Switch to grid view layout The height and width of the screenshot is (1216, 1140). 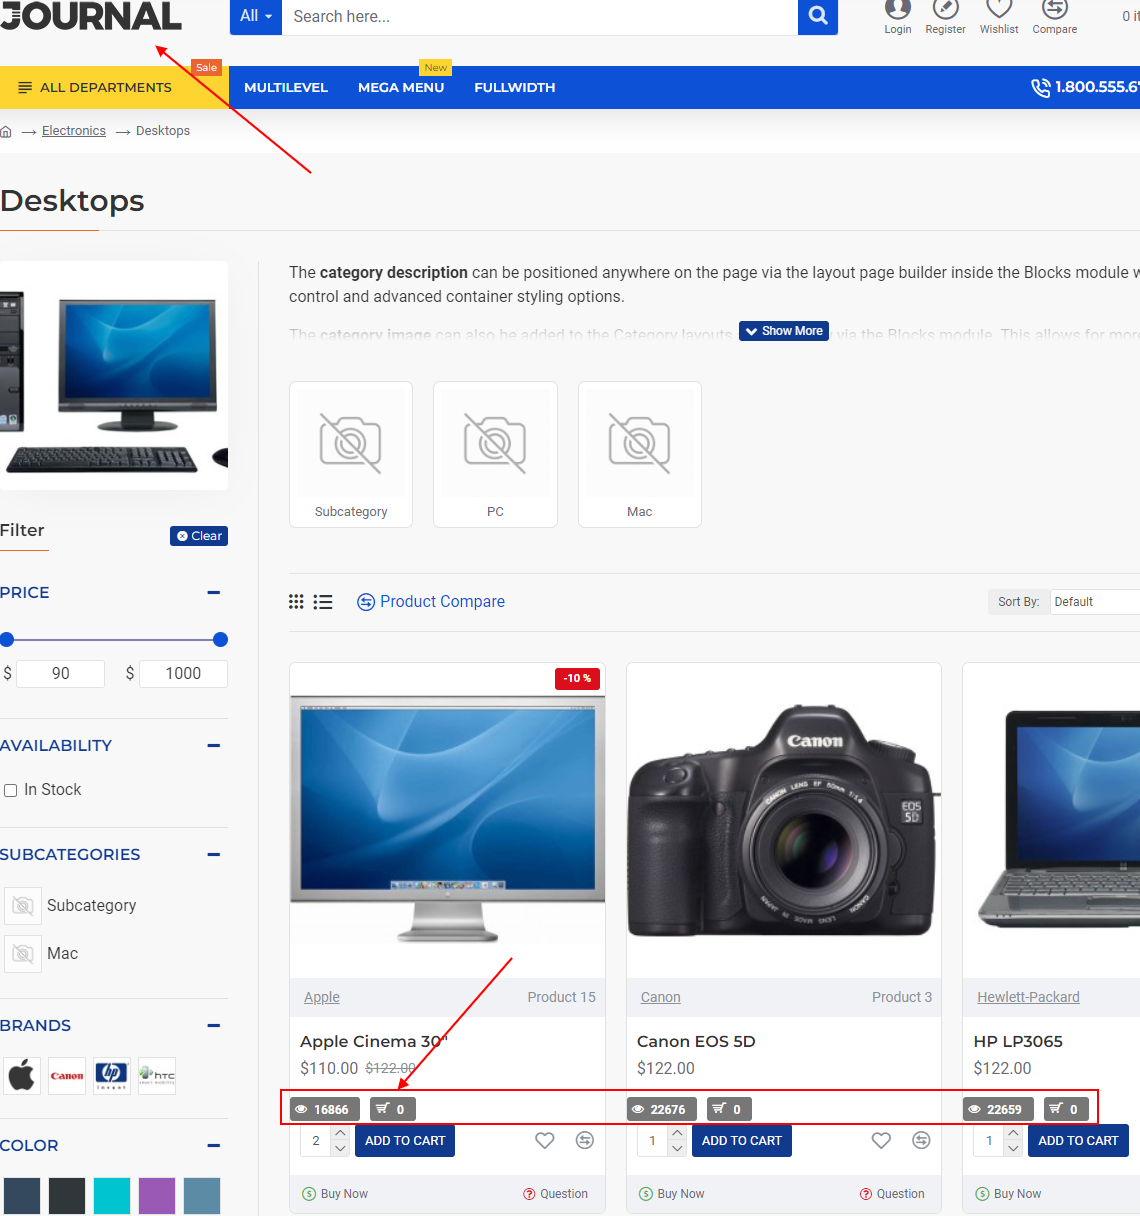(x=296, y=601)
